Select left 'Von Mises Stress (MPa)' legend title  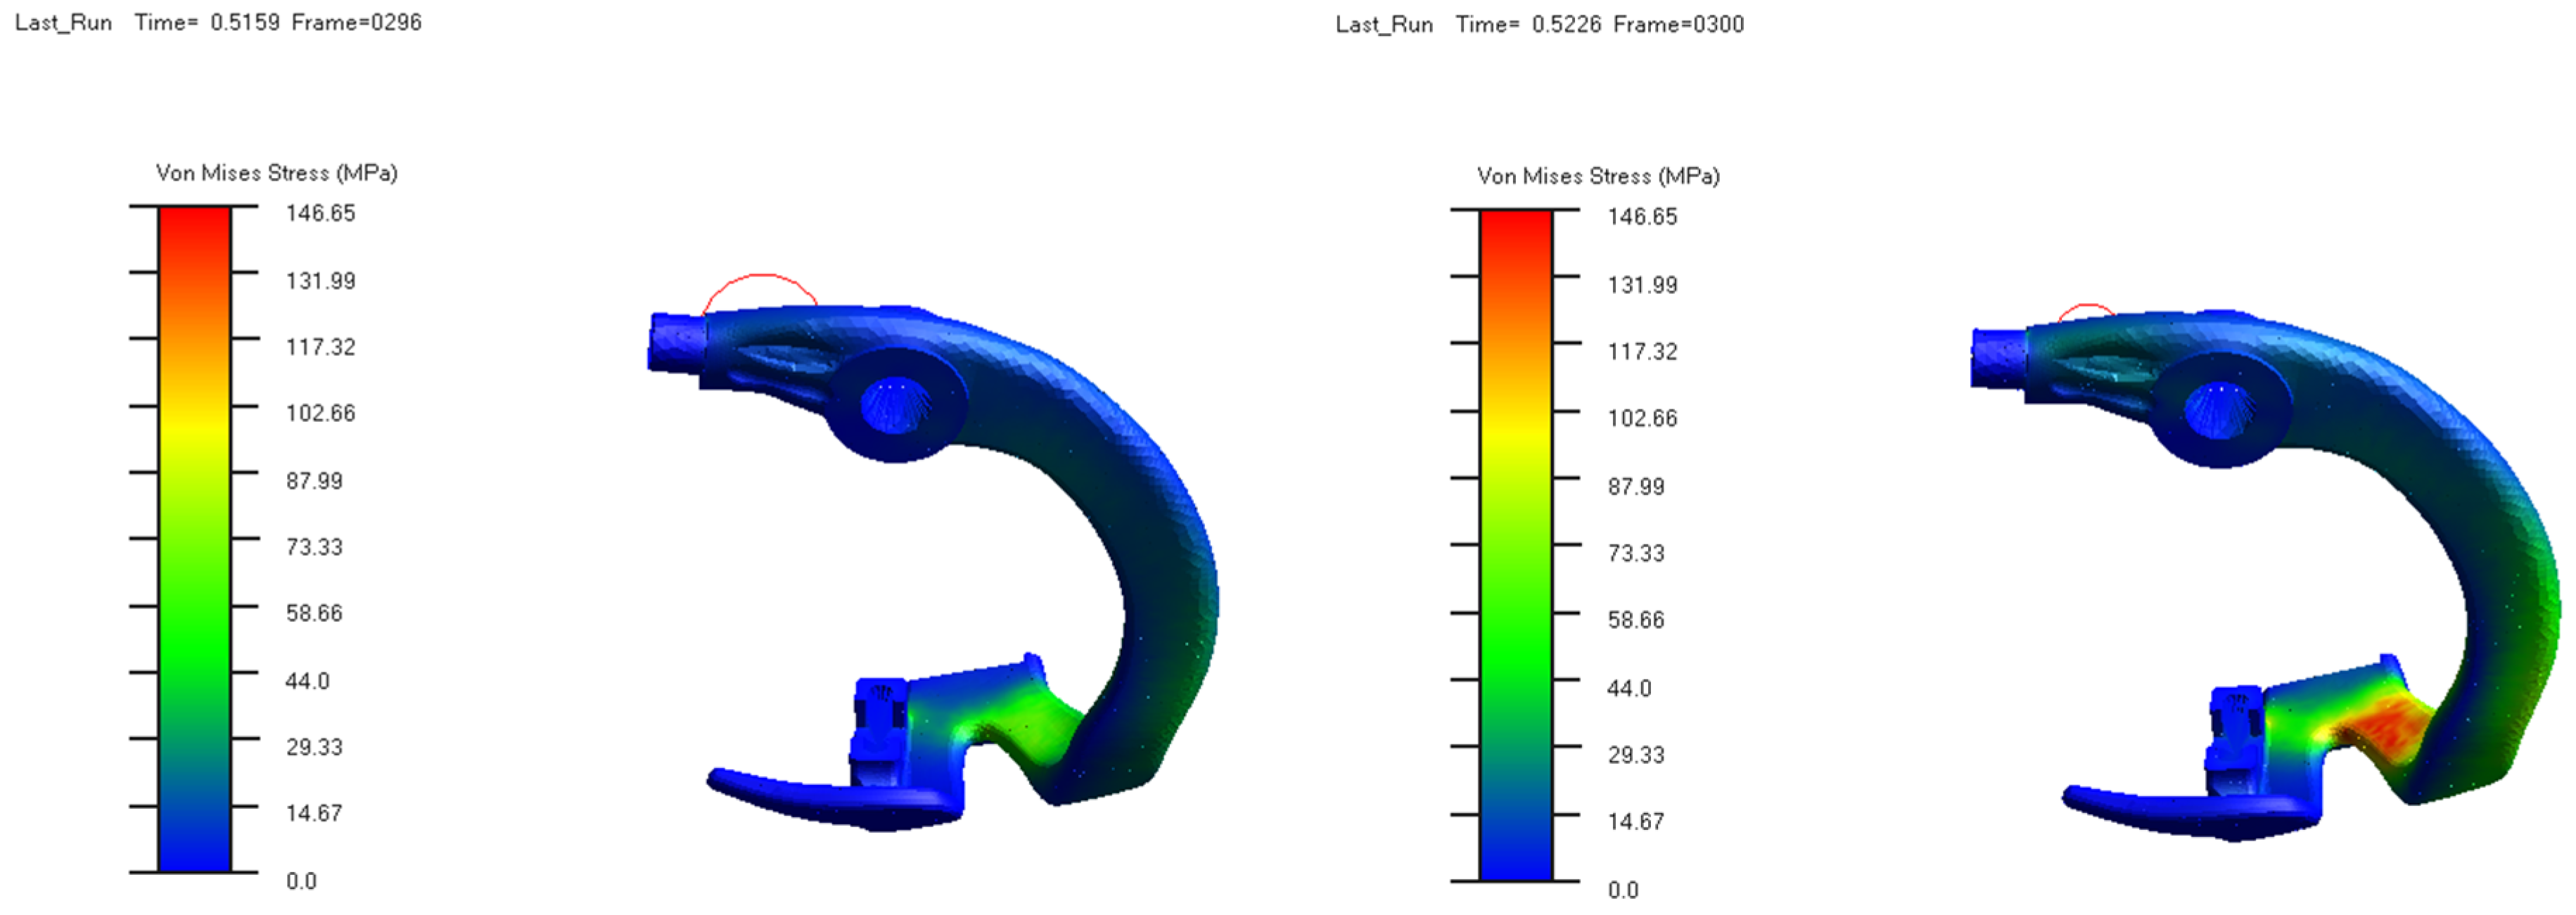pos(276,173)
